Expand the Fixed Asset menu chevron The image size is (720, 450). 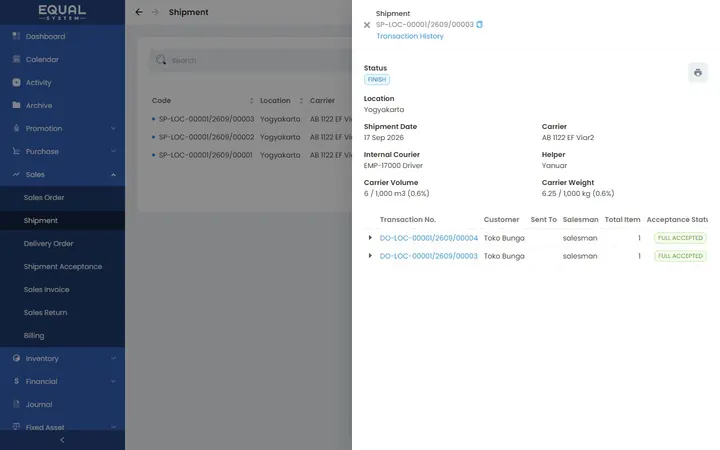pos(113,427)
